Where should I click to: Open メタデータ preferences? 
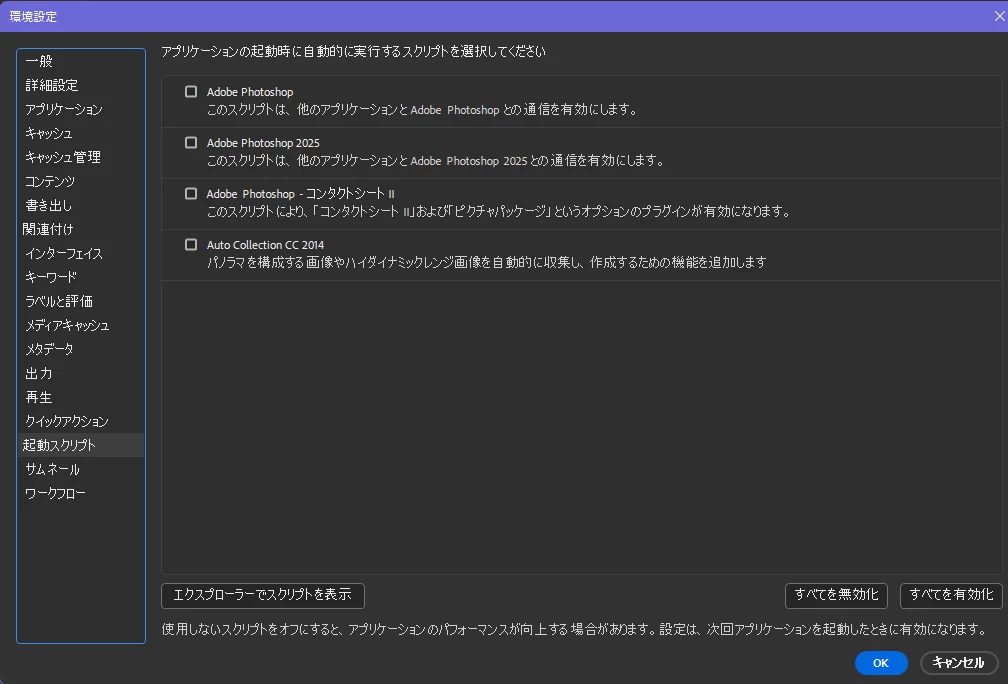81,349
